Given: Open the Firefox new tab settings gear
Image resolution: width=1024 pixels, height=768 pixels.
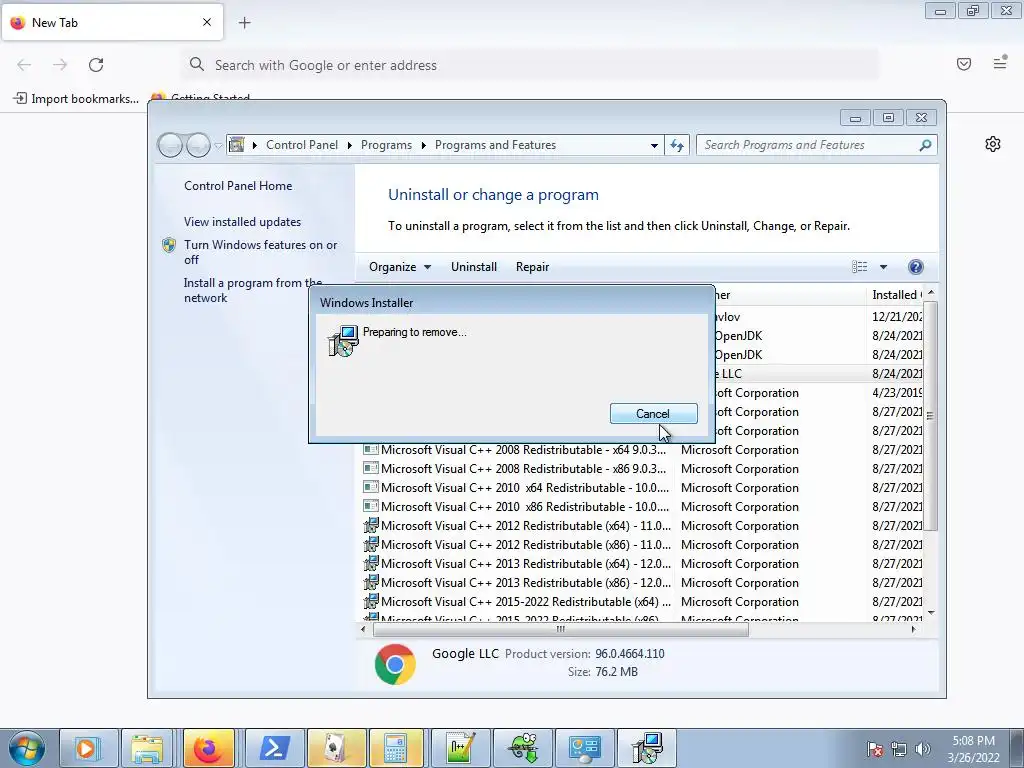Looking at the screenshot, I should pyautogui.click(x=993, y=144).
